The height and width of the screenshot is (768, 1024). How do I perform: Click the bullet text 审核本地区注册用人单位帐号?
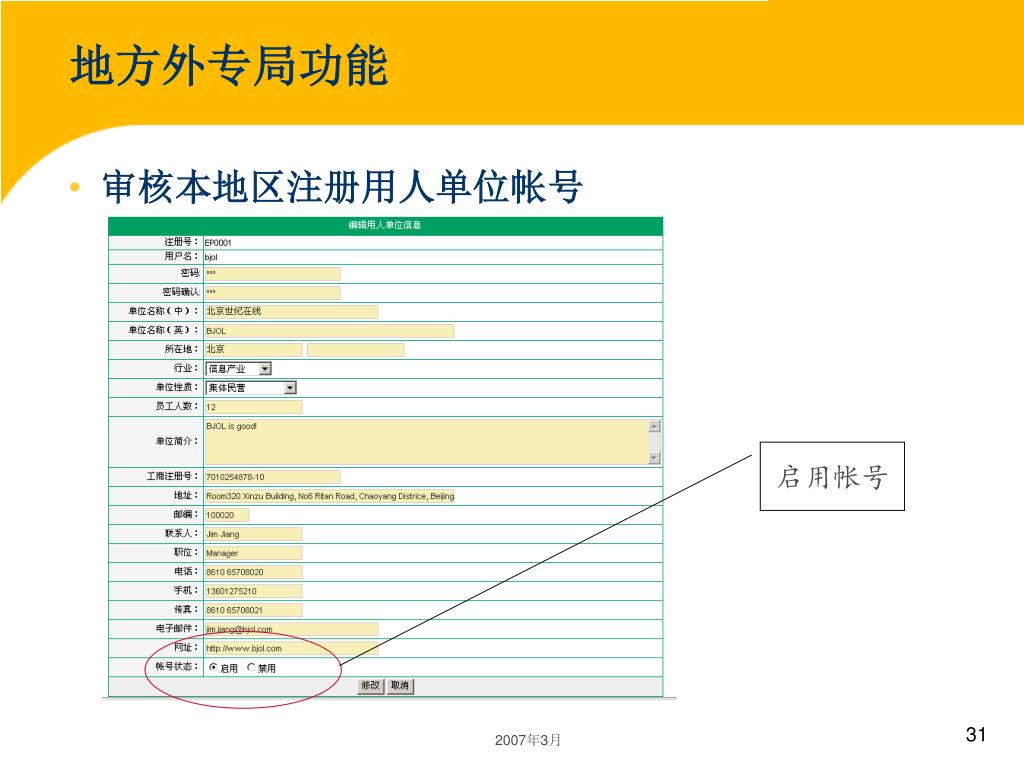coord(342,187)
